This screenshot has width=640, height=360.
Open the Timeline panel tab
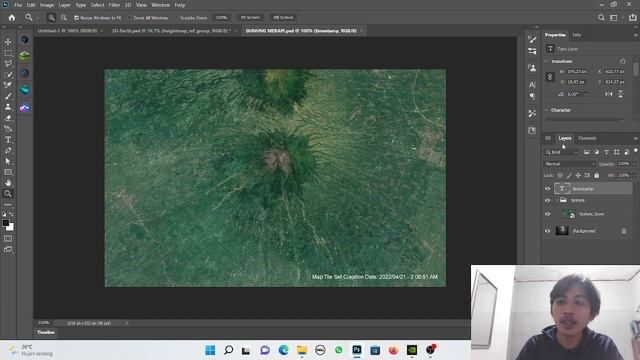(x=46, y=332)
